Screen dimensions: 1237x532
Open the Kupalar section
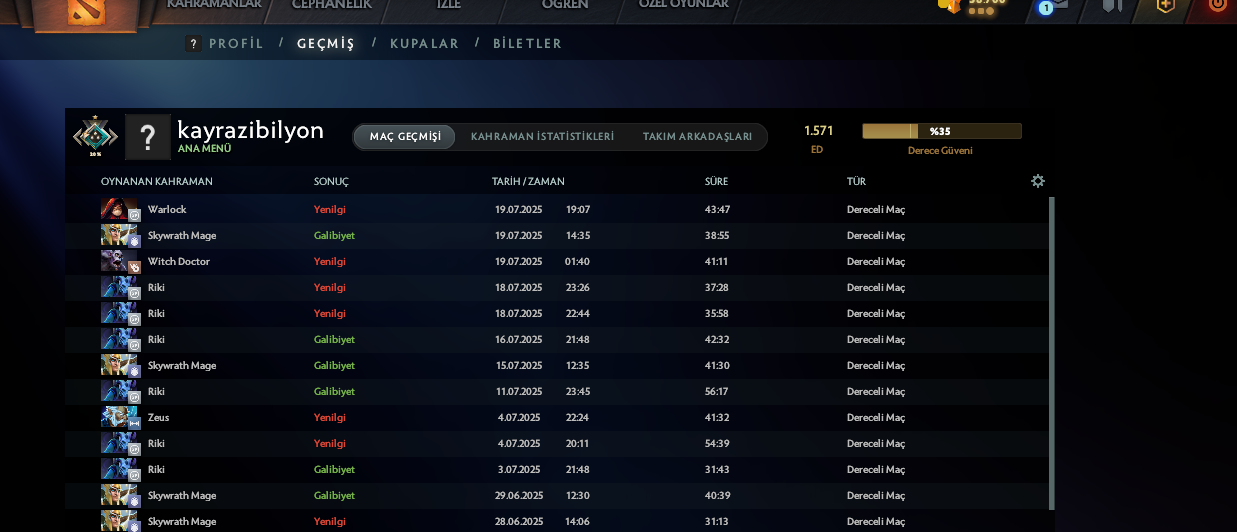click(424, 44)
